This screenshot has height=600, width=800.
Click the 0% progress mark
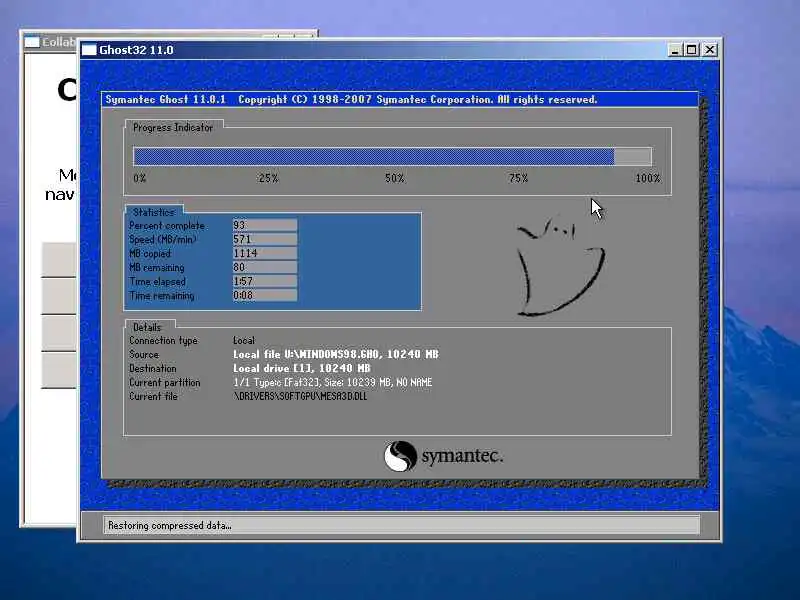tap(140, 178)
